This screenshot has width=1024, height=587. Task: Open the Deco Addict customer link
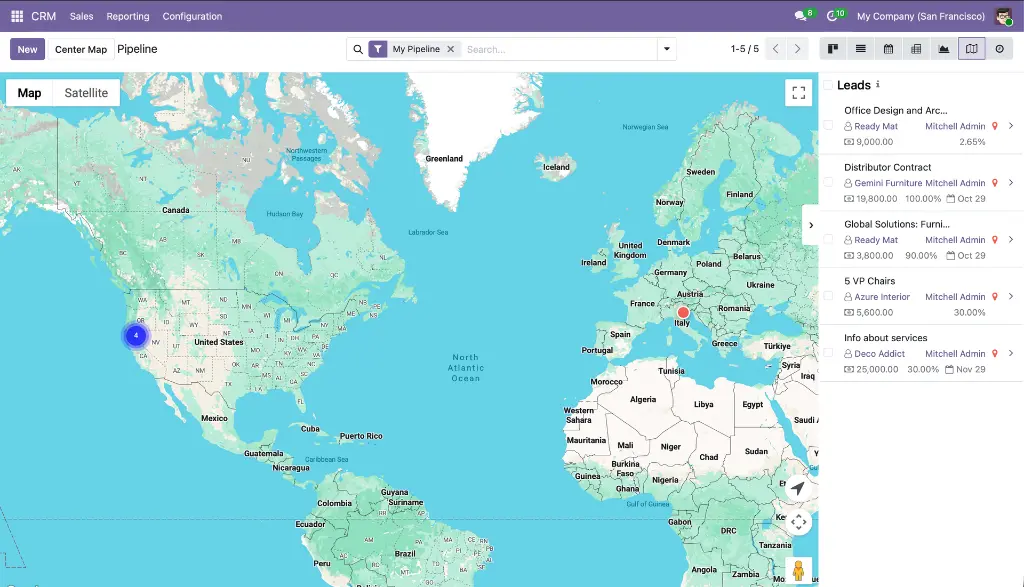[x=880, y=353]
